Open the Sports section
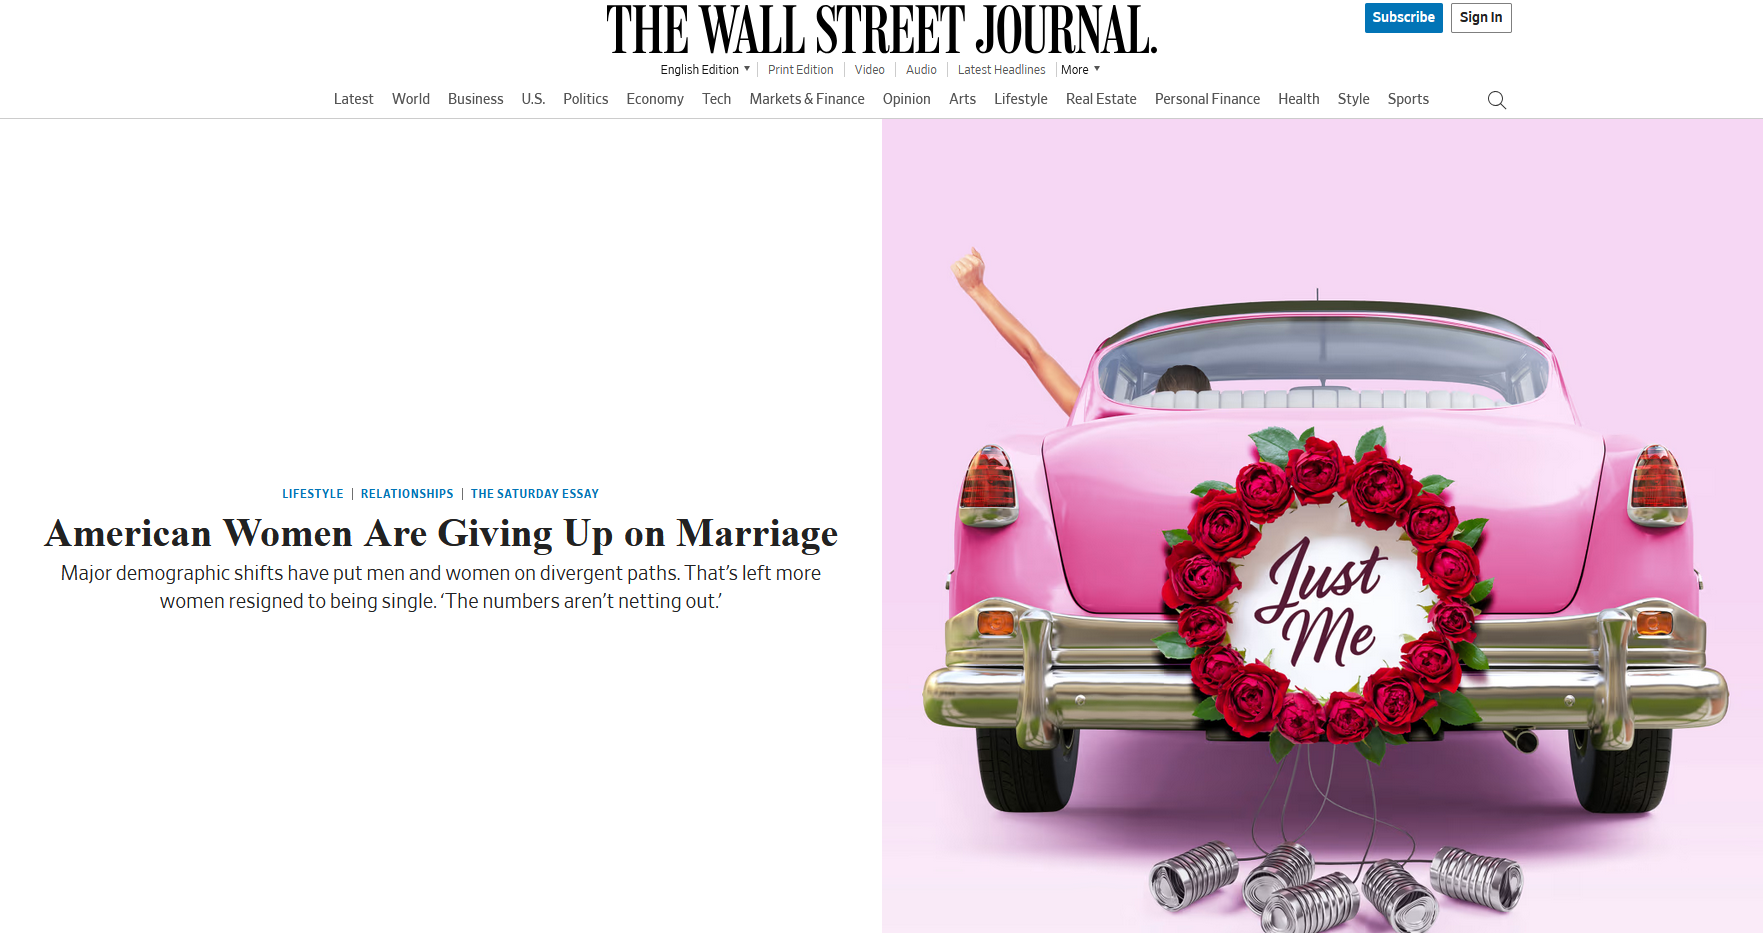Viewport: 1763px width, 933px height. (x=1408, y=99)
